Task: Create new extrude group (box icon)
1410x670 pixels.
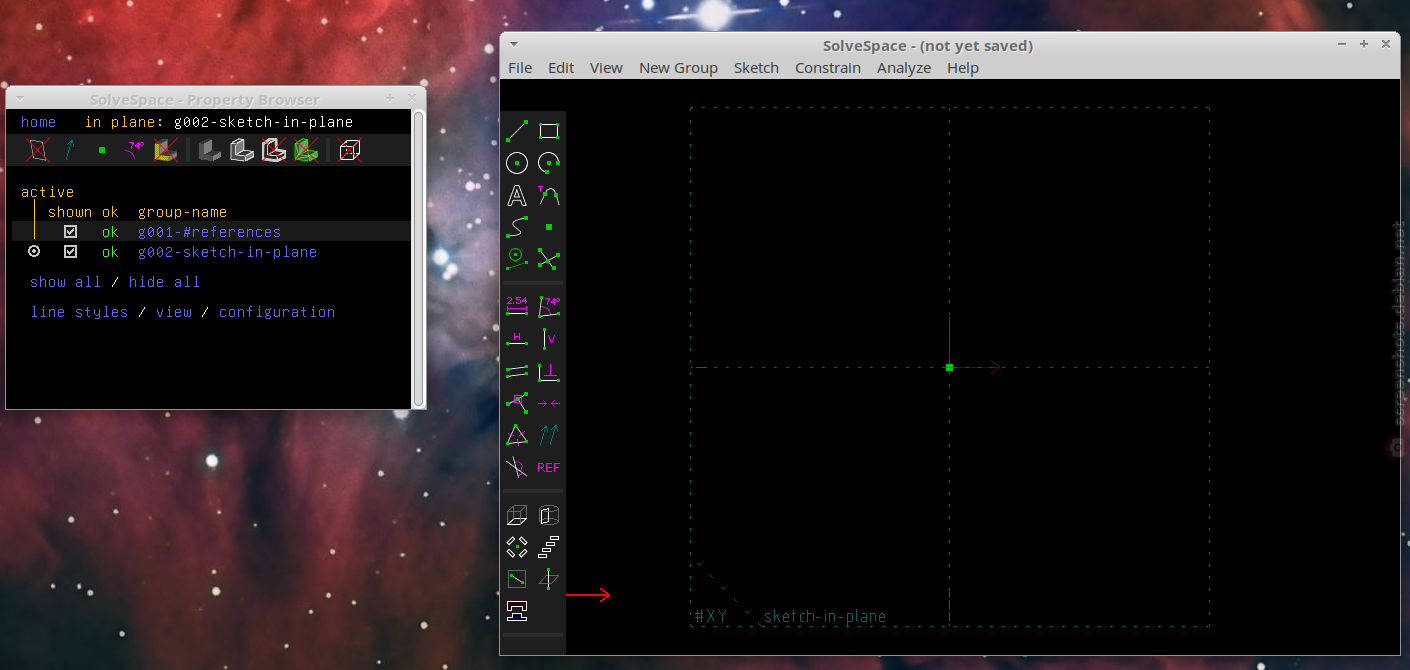Action: pyautogui.click(x=517, y=515)
